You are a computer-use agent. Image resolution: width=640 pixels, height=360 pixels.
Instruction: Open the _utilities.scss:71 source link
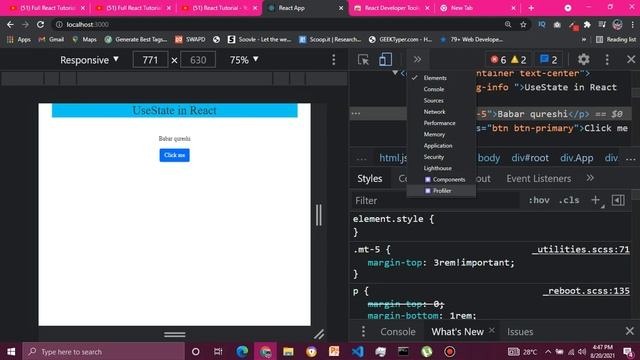tap(581, 249)
